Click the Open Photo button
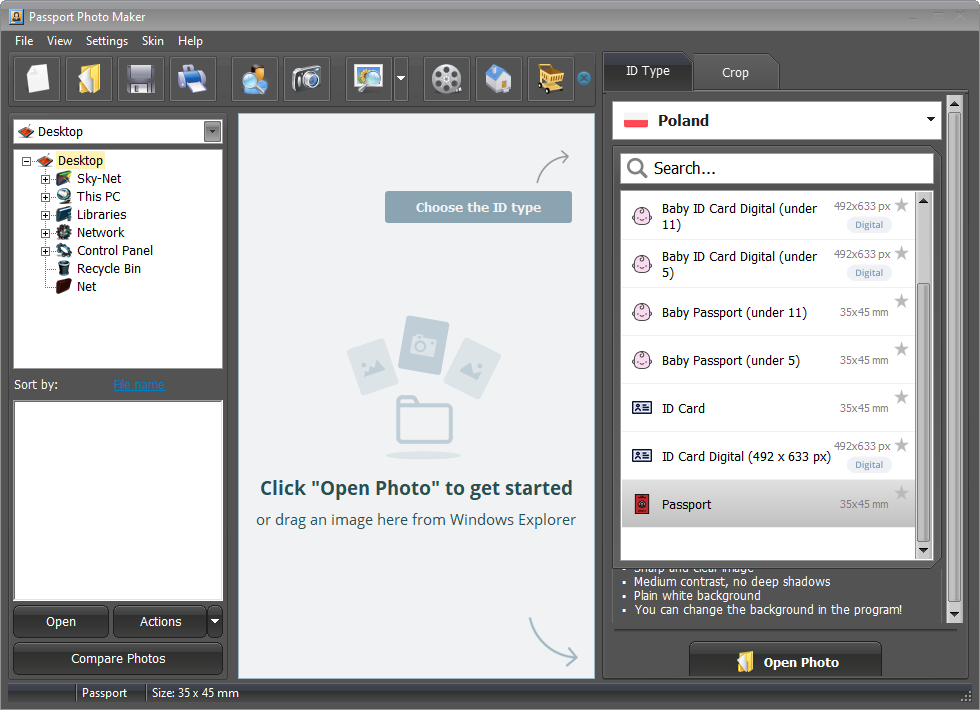 pyautogui.click(x=786, y=661)
